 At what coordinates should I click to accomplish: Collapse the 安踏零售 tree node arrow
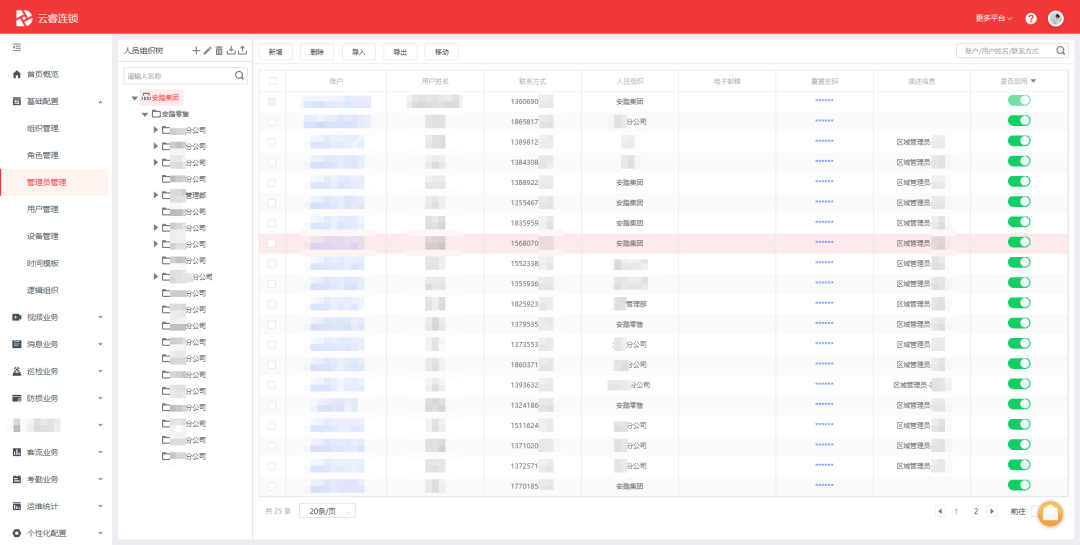click(x=145, y=114)
